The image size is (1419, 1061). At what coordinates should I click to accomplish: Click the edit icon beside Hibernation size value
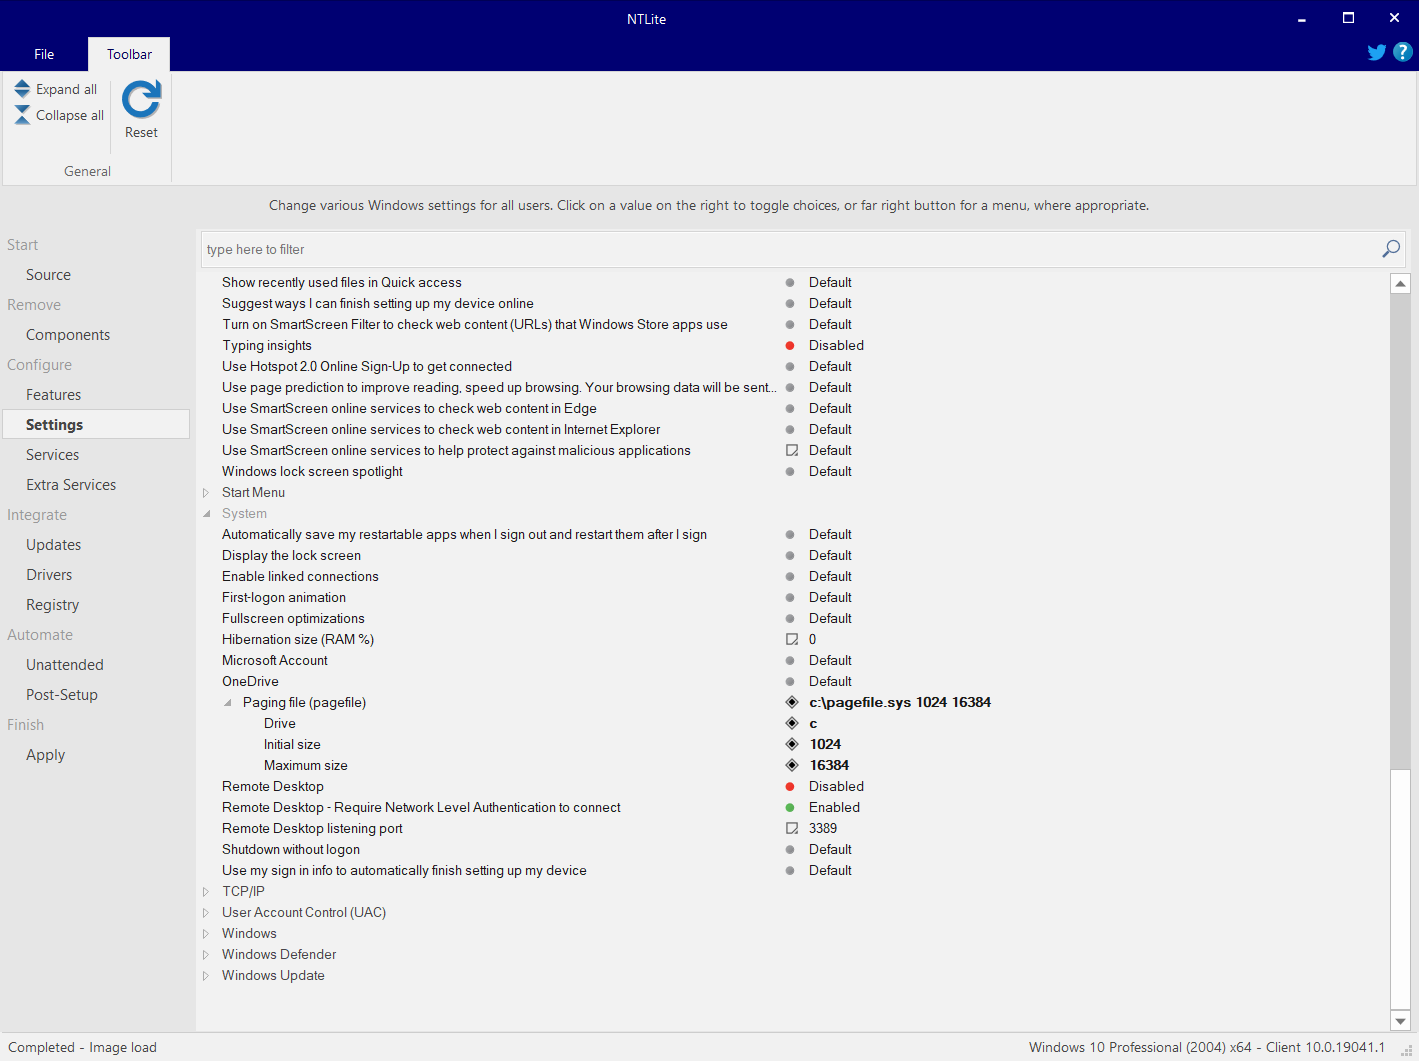[791, 639]
